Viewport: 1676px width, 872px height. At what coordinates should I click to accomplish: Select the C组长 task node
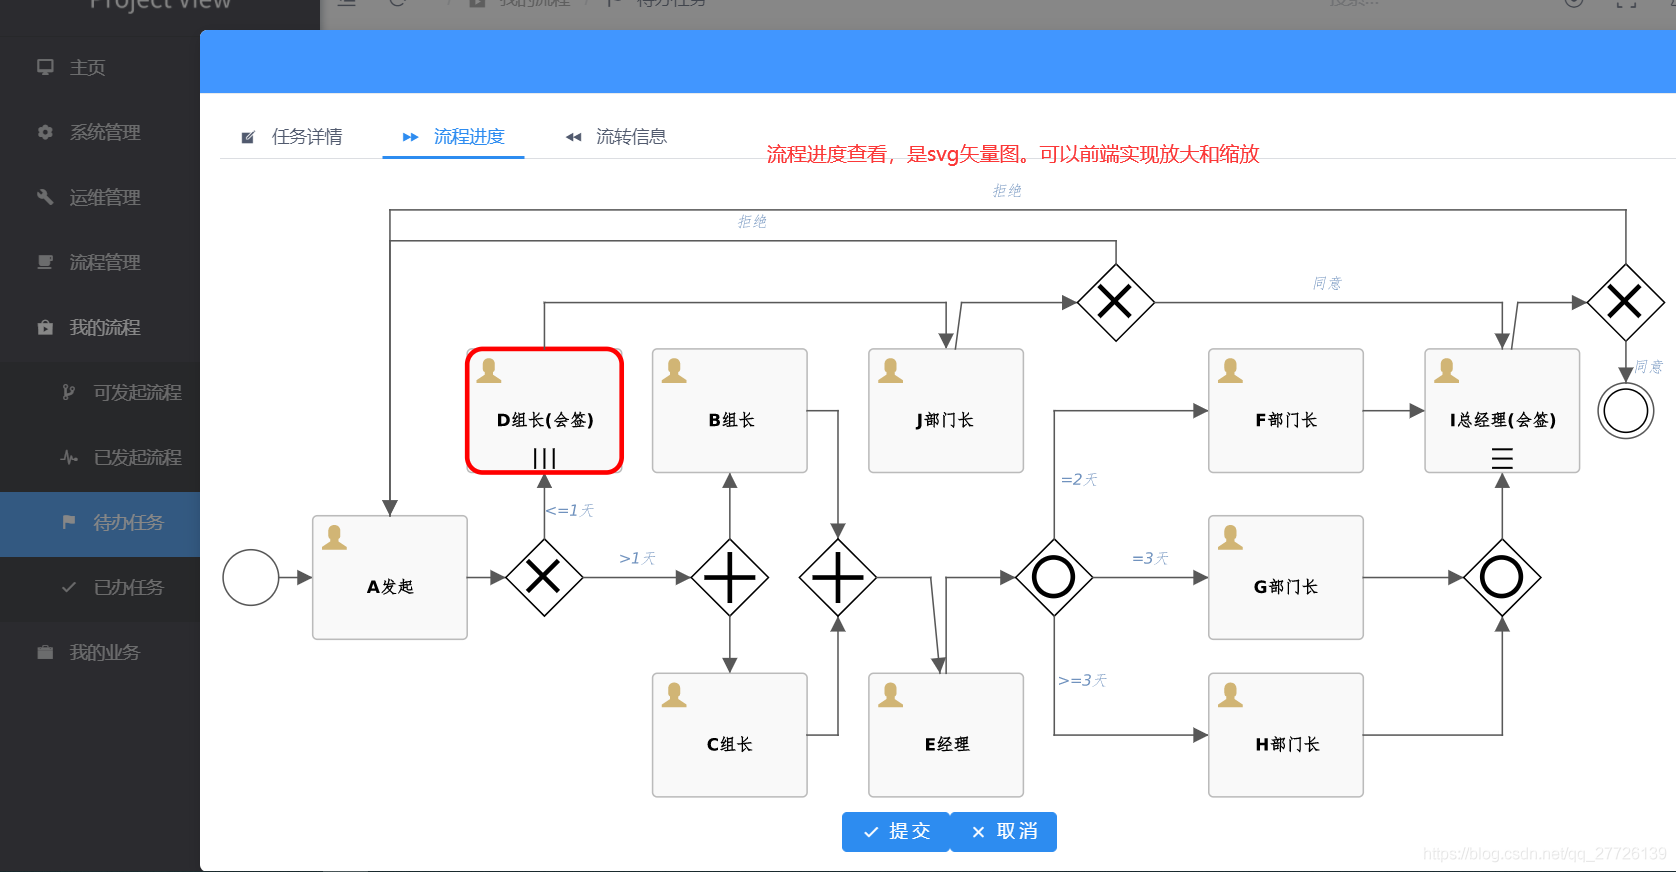730,735
